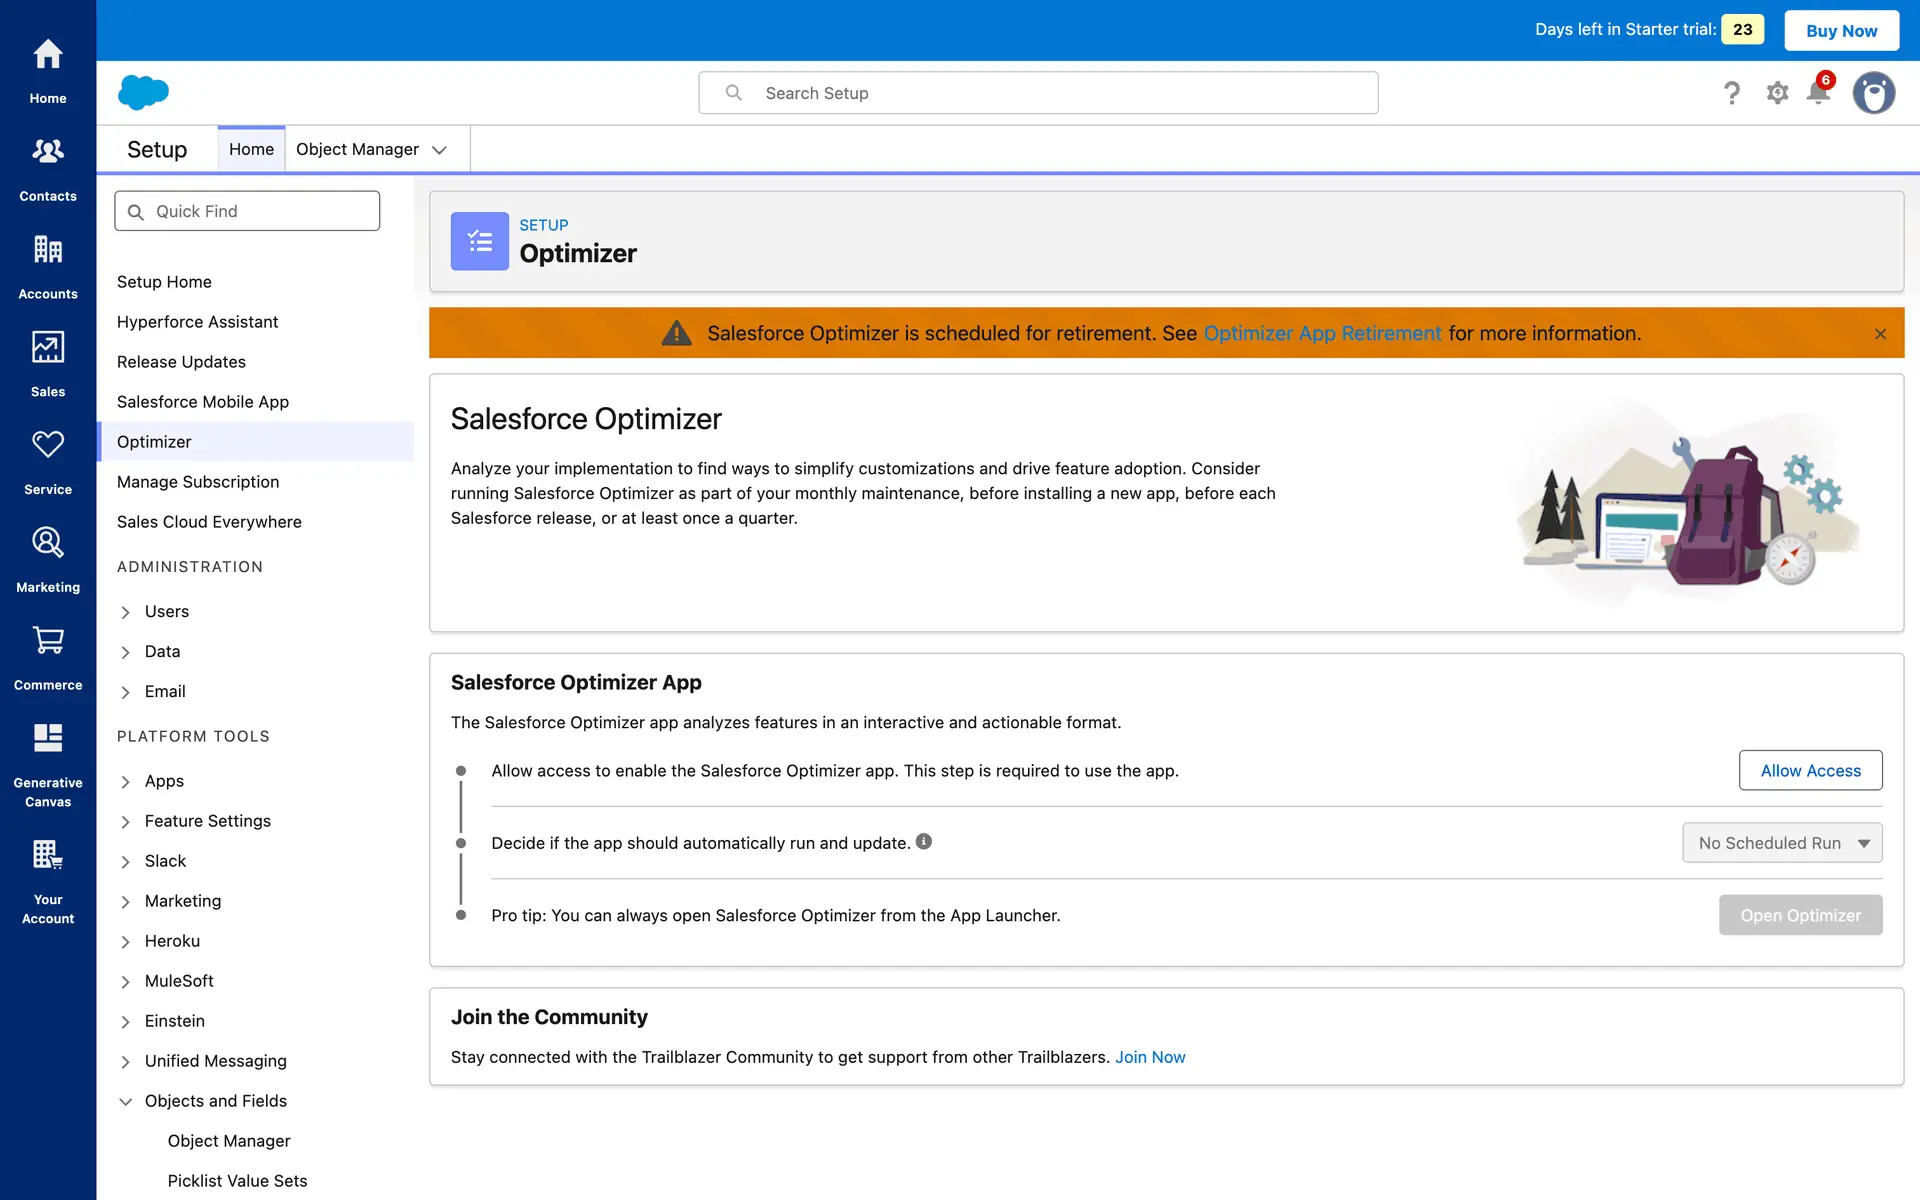
Task: Dismiss the orange retirement warning banner
Action: (1880, 334)
